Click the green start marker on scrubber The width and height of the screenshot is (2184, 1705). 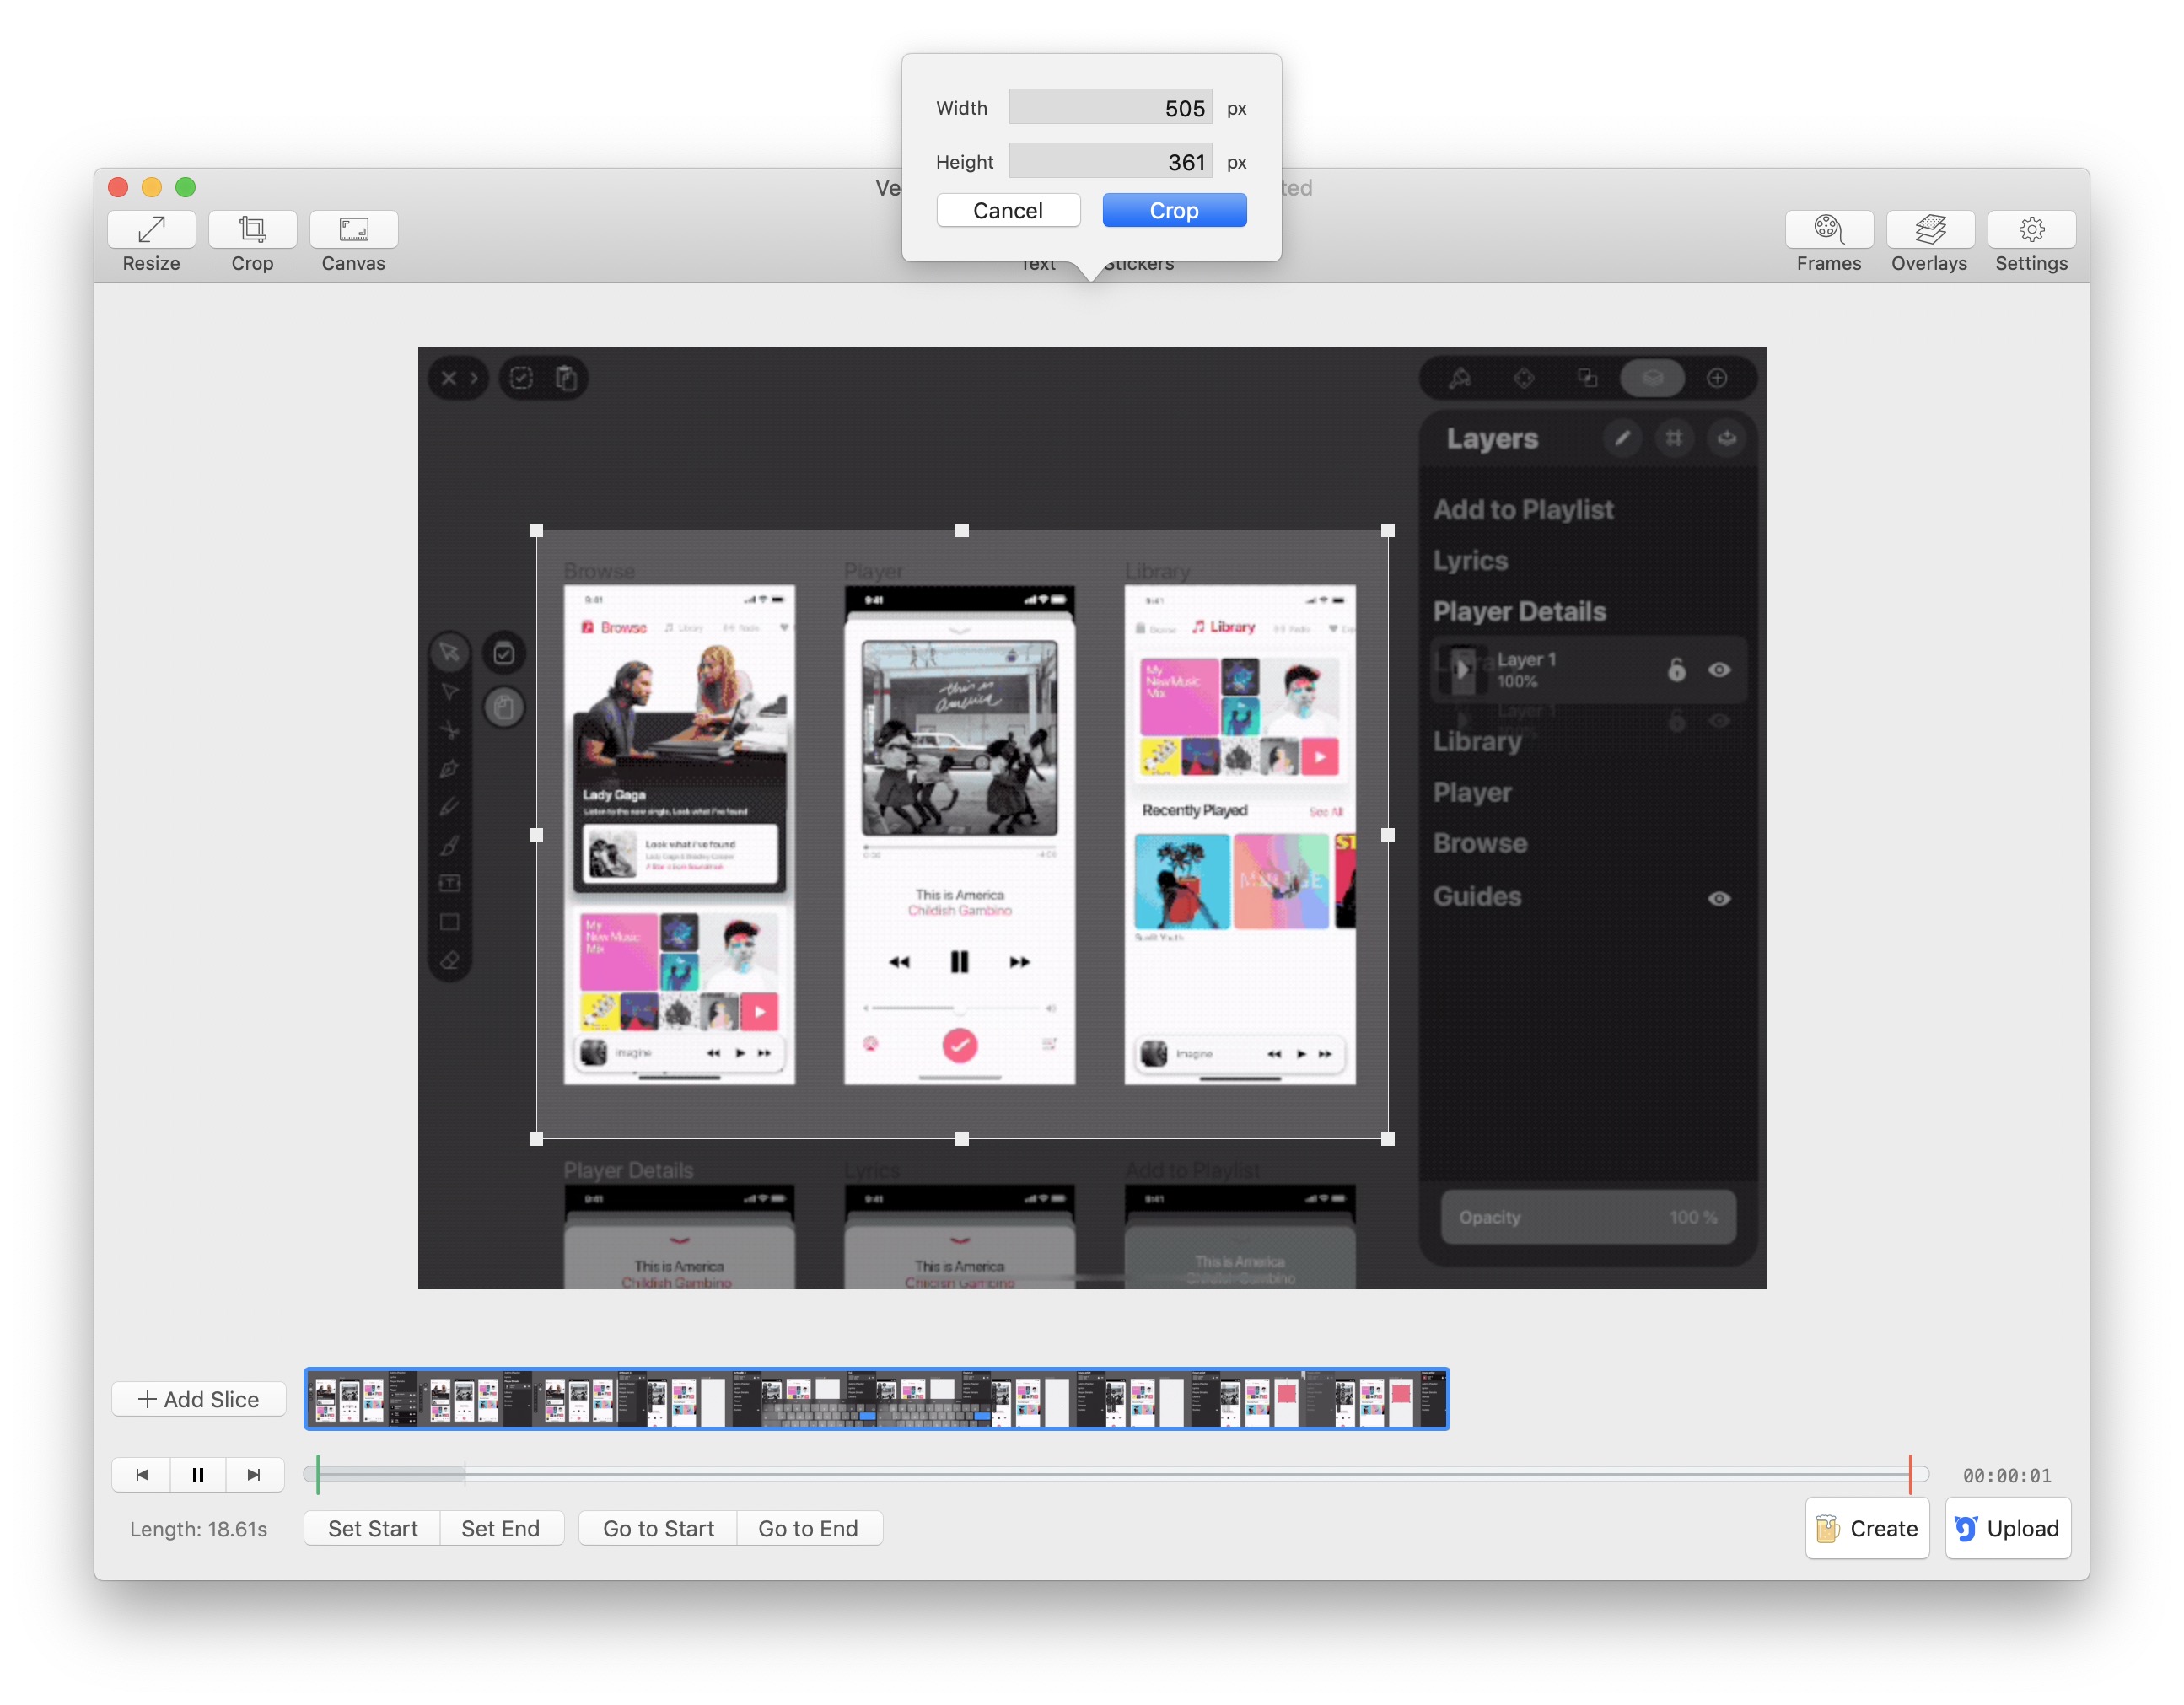(317, 1474)
